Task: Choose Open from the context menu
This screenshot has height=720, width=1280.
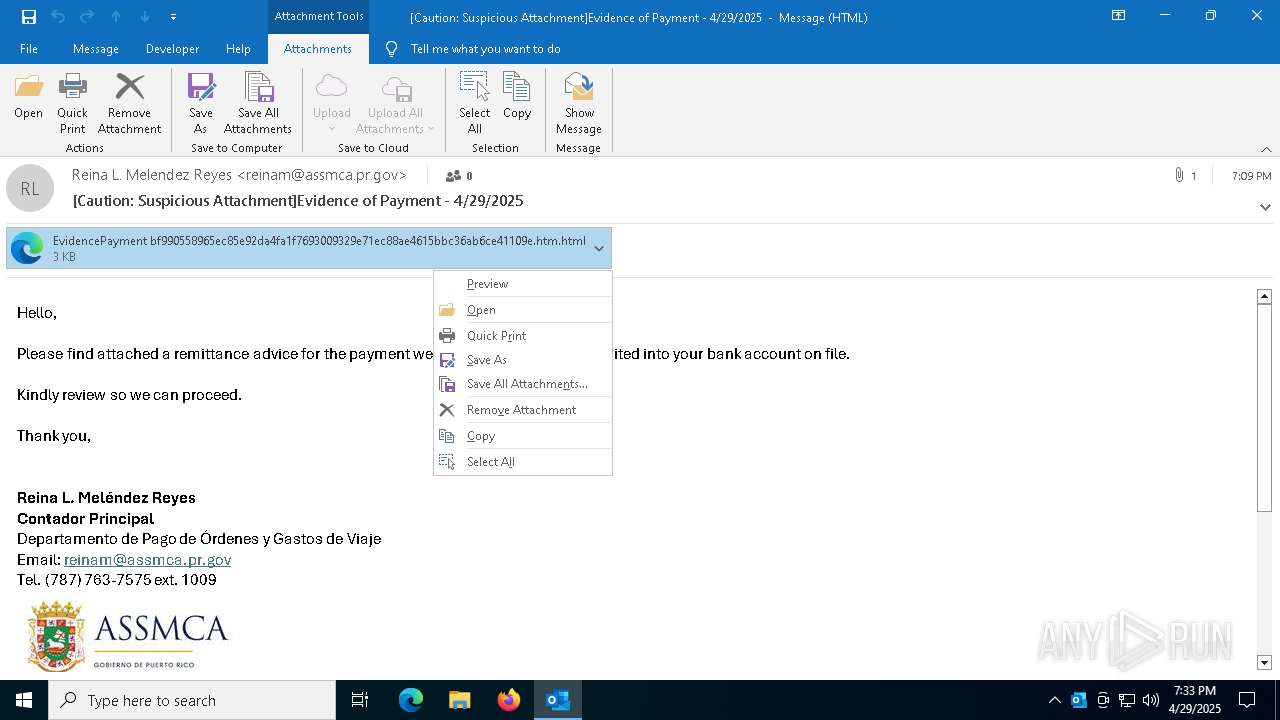Action: (523, 310)
